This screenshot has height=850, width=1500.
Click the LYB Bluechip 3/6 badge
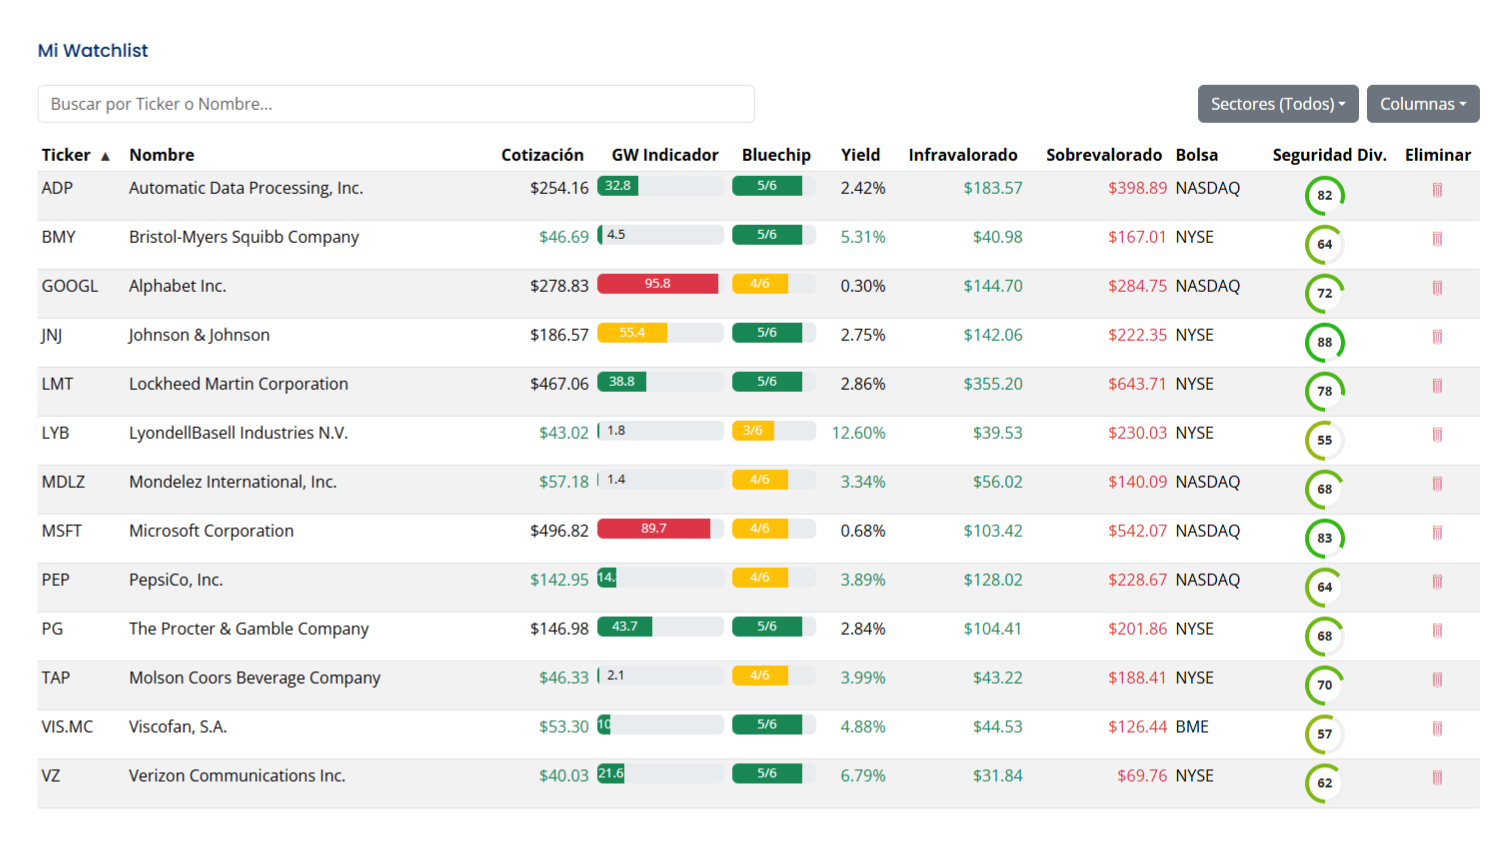pos(753,431)
